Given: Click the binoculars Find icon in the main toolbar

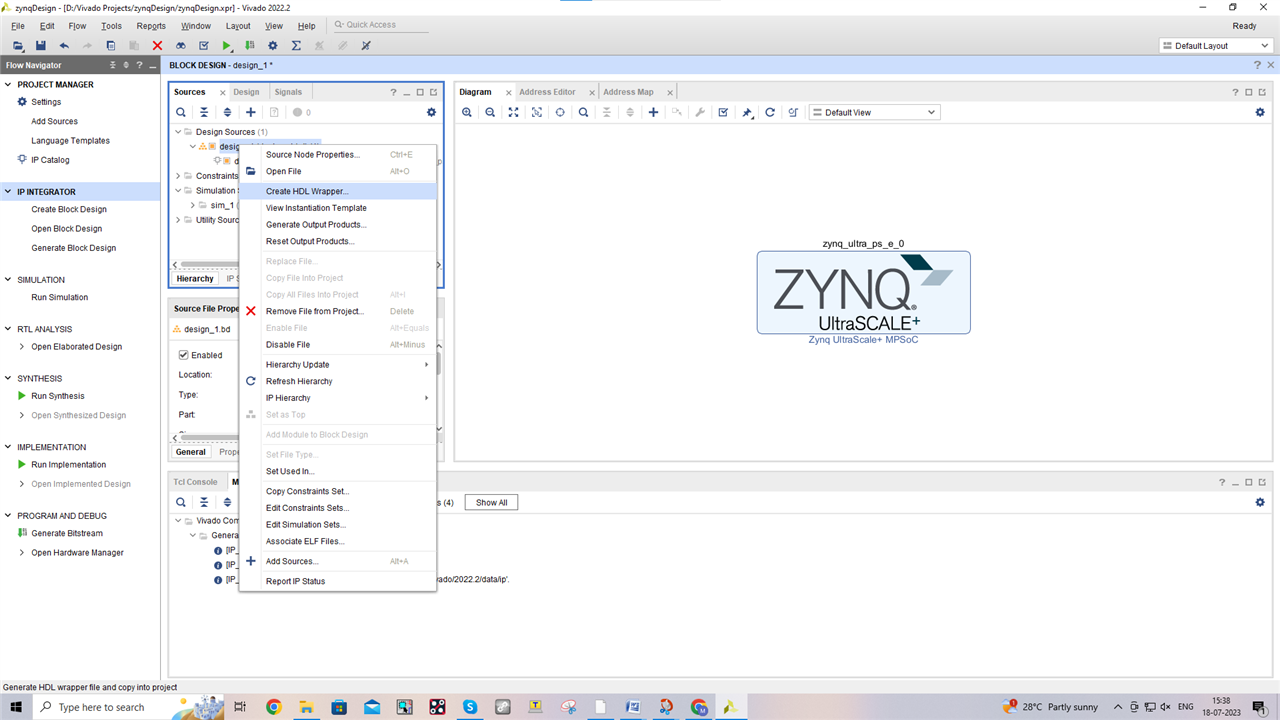Looking at the screenshot, I should coord(181,46).
